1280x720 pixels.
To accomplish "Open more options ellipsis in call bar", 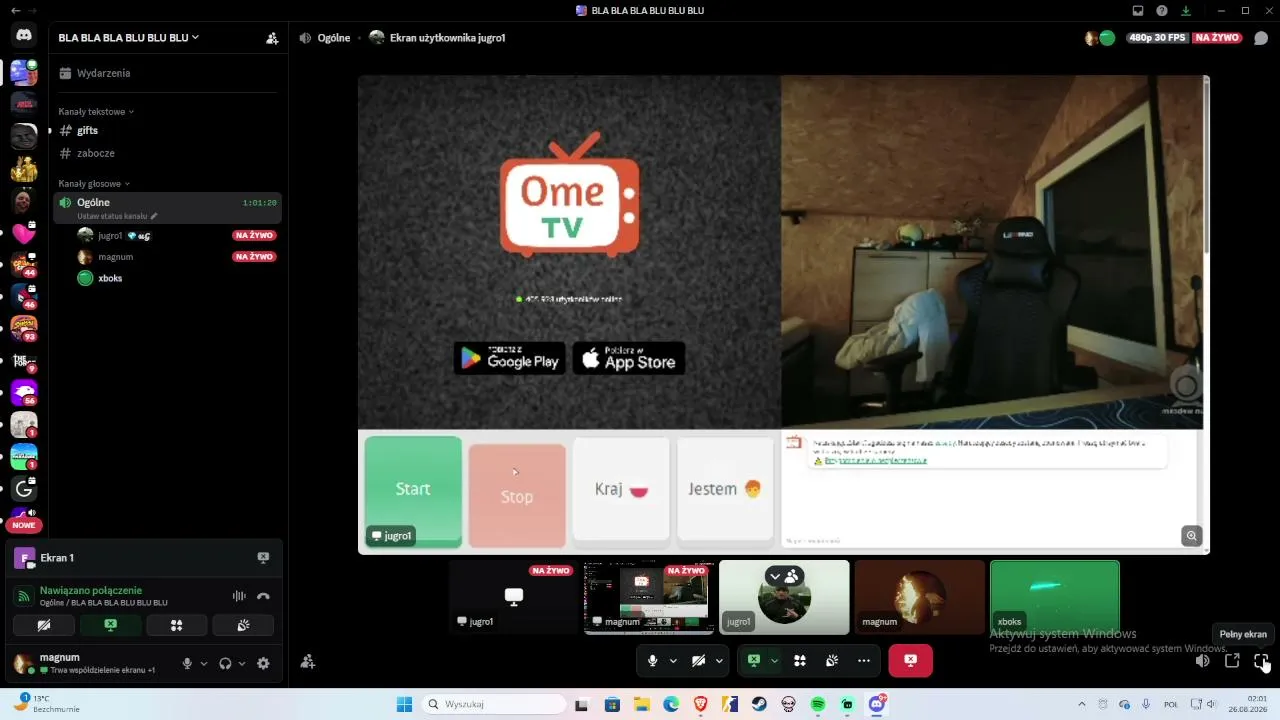I will tap(864, 661).
